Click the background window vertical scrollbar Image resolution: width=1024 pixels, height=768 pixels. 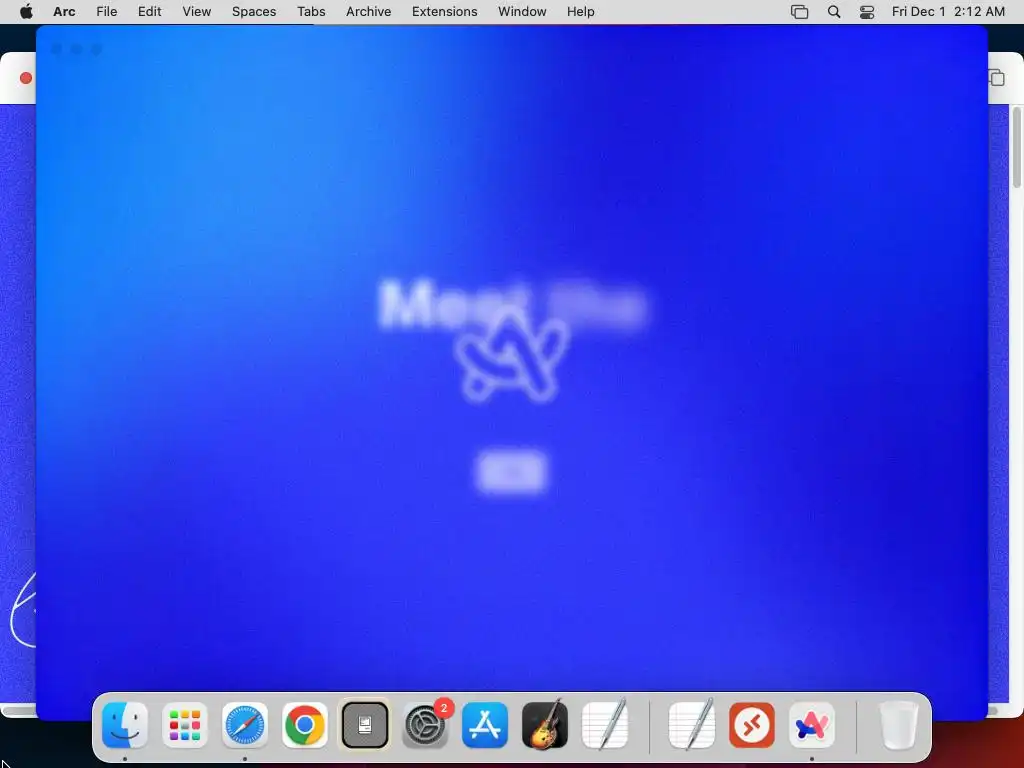point(1016,147)
